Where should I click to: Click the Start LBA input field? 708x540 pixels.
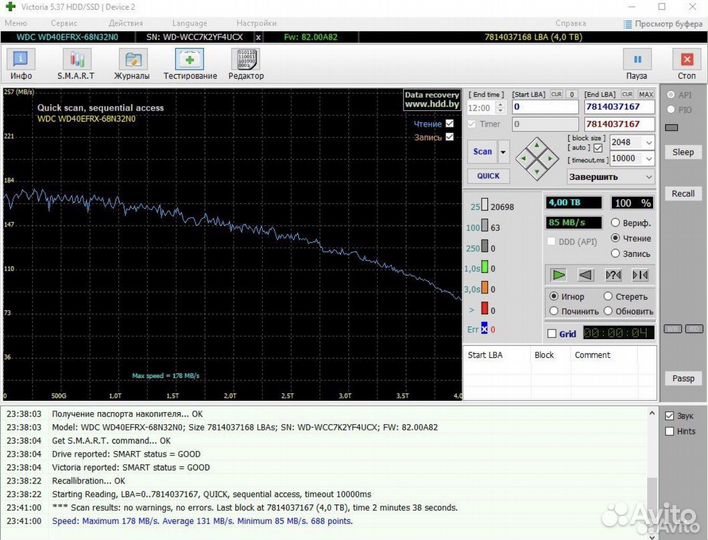click(x=544, y=107)
